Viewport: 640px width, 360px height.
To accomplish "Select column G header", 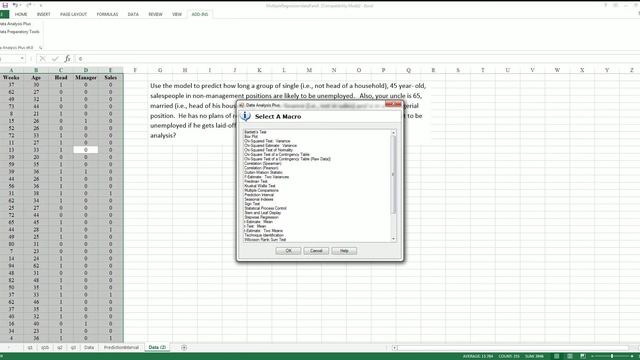I will pos(160,70).
